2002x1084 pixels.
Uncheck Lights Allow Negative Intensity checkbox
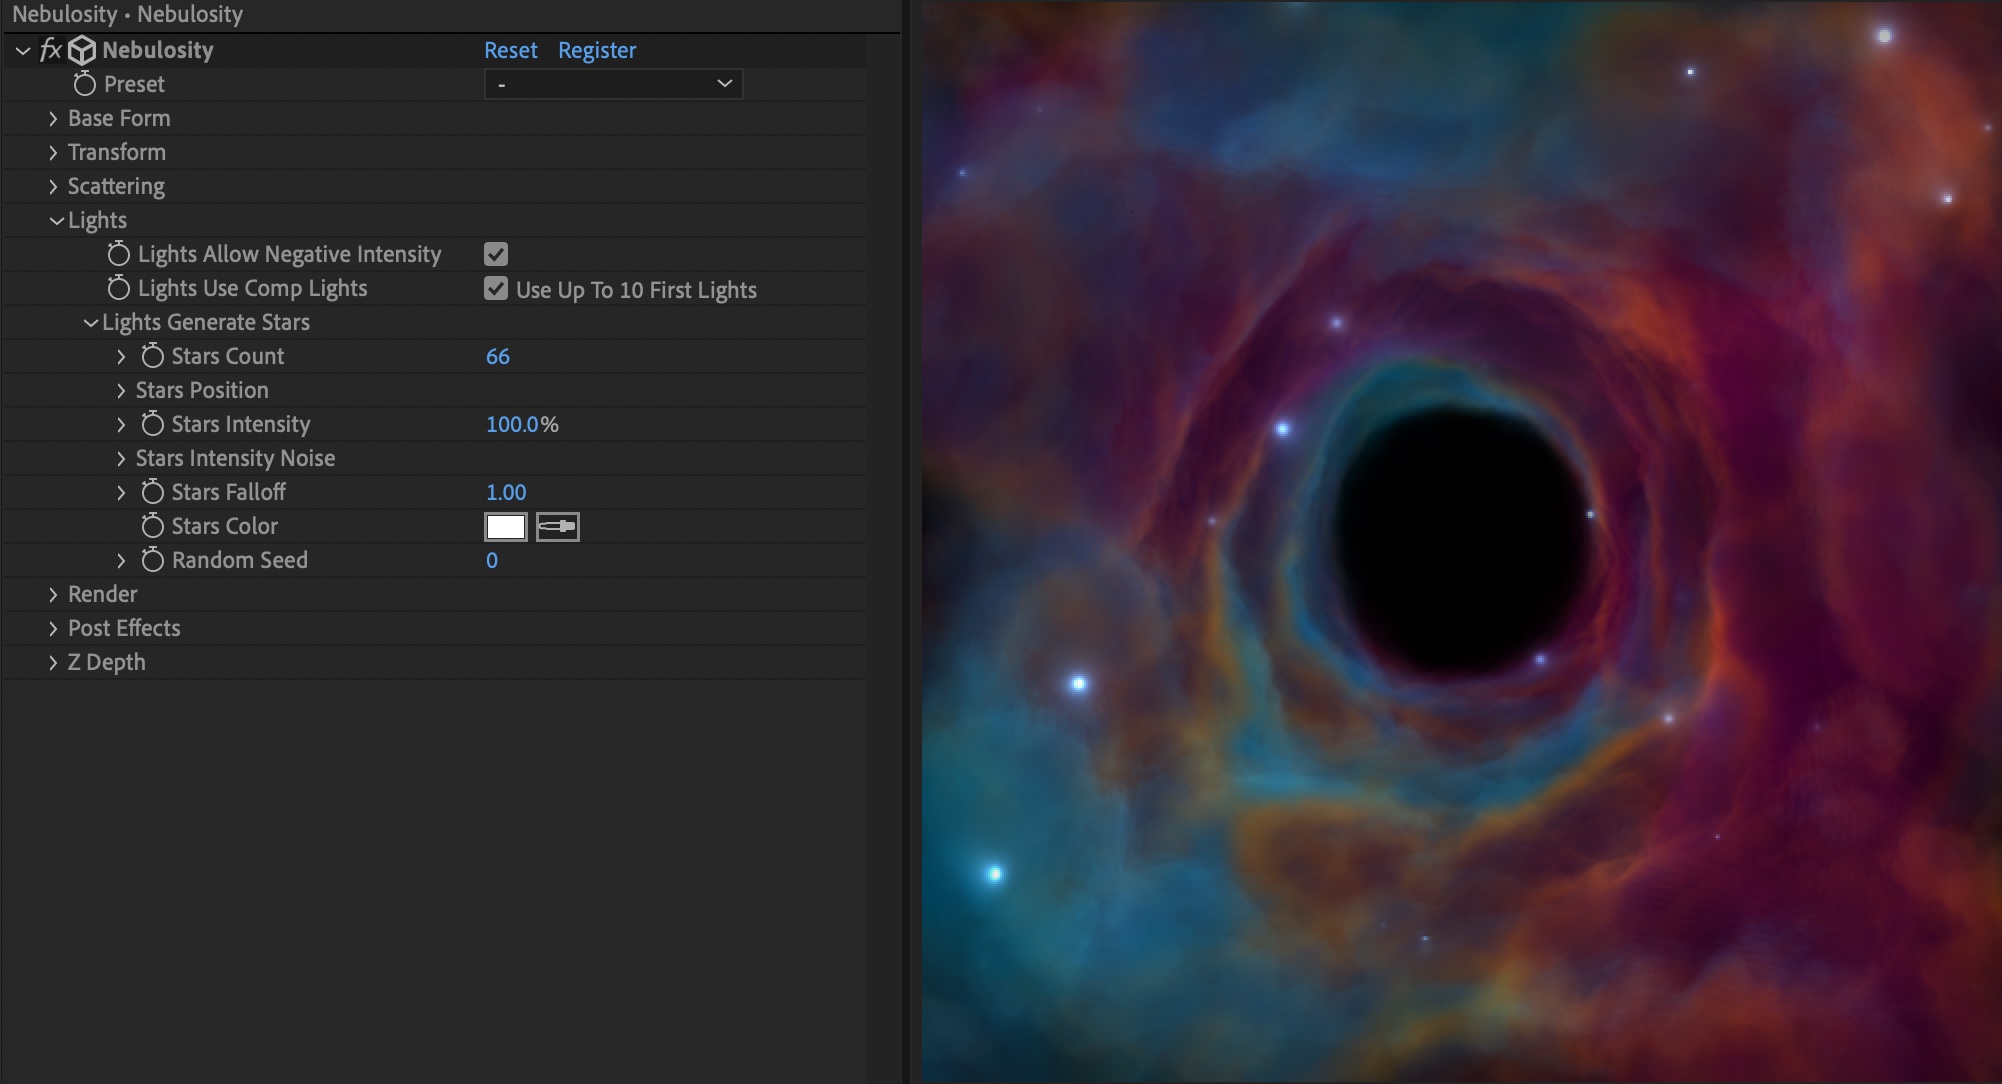tap(496, 254)
